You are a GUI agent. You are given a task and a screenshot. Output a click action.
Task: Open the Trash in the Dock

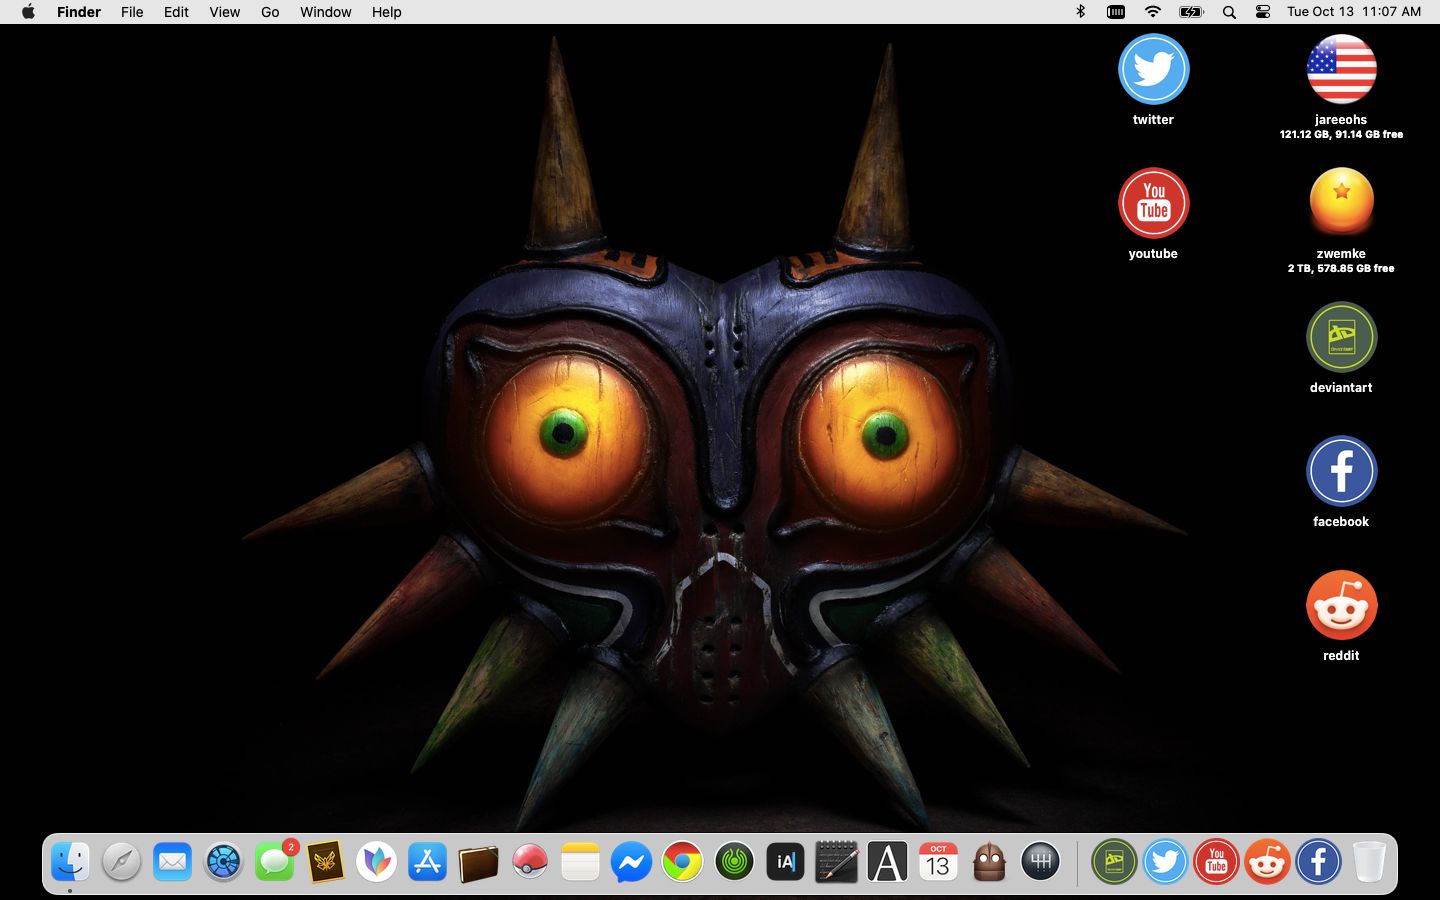click(x=1369, y=861)
